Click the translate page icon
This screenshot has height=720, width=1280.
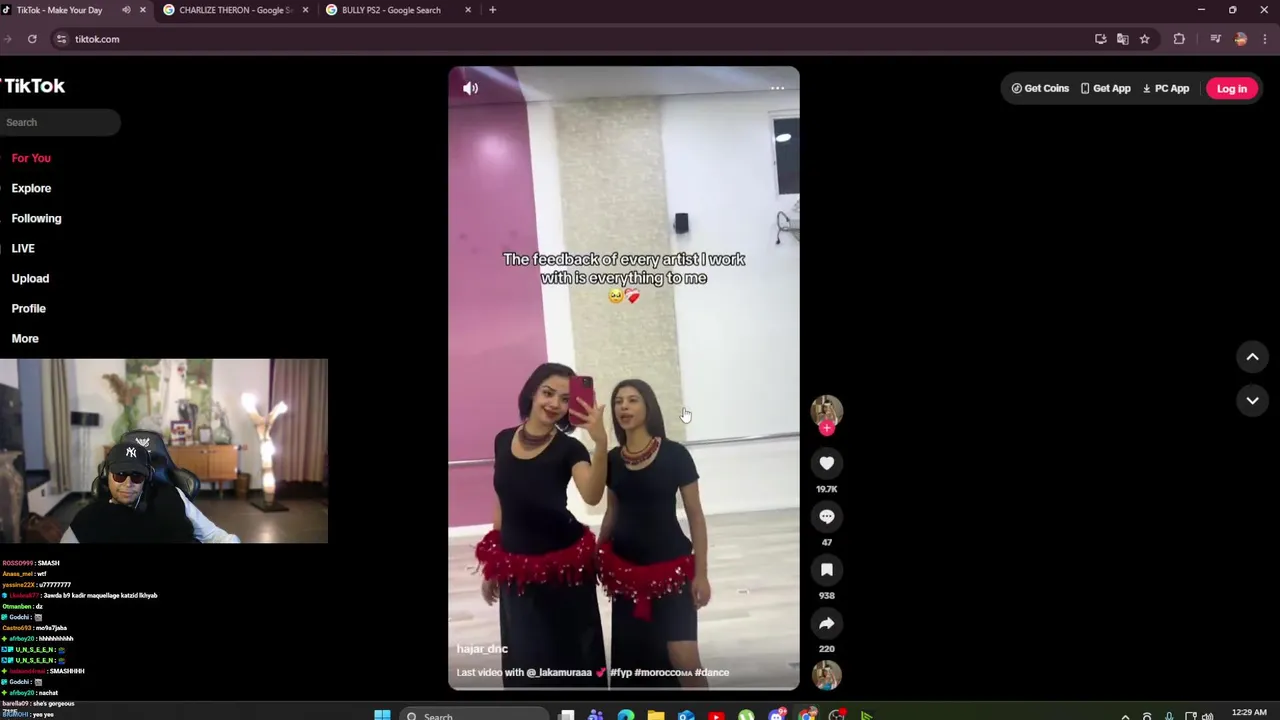(x=1122, y=39)
